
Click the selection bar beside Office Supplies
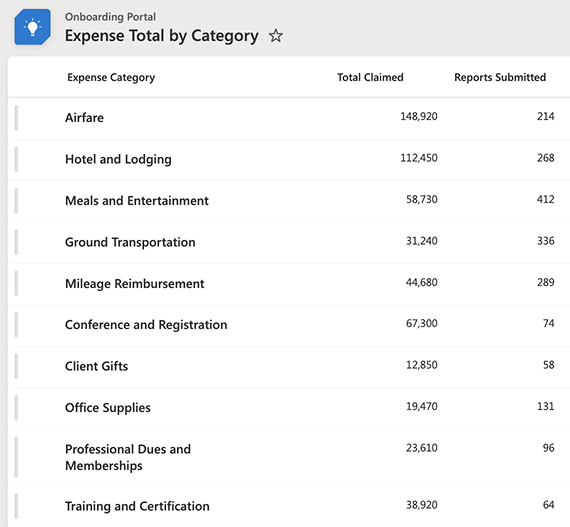click(x=16, y=407)
